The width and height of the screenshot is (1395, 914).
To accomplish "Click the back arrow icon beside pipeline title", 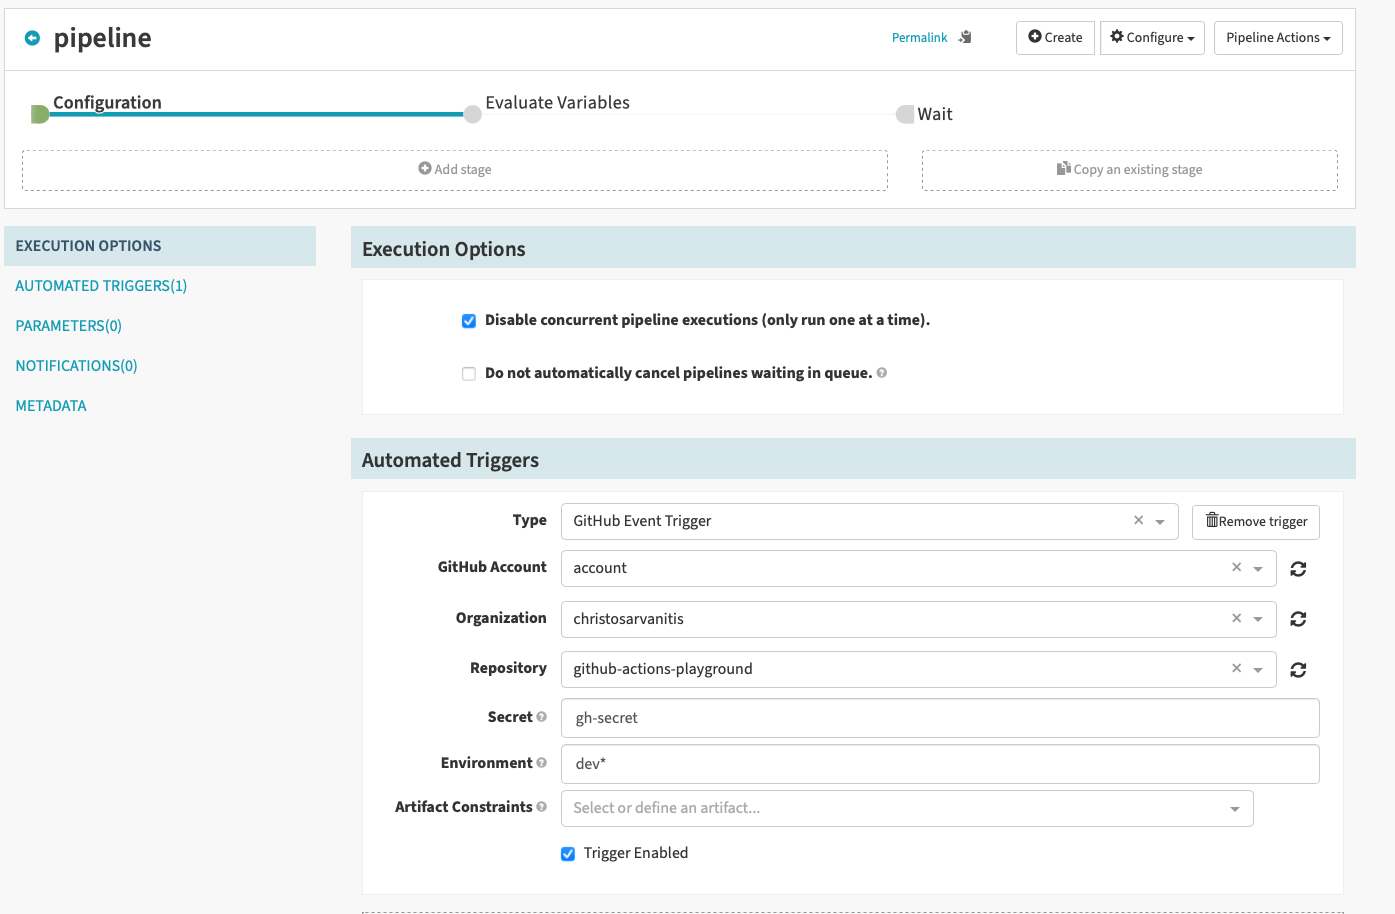I will [x=32, y=38].
